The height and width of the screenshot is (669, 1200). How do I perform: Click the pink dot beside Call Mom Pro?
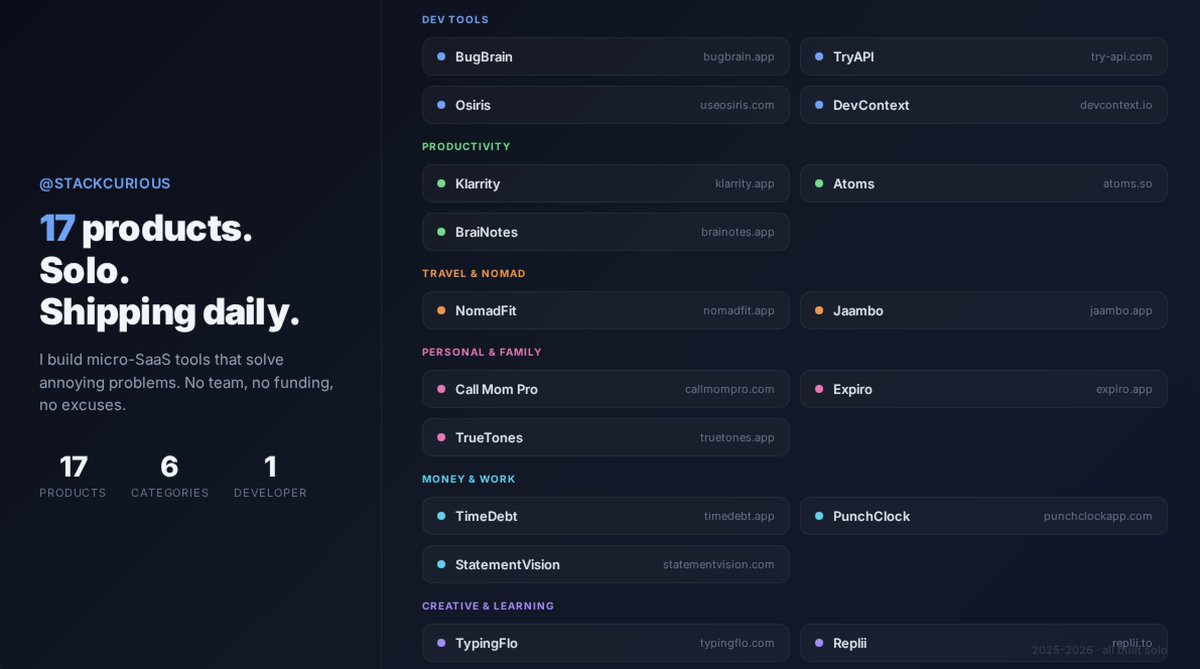tap(441, 389)
